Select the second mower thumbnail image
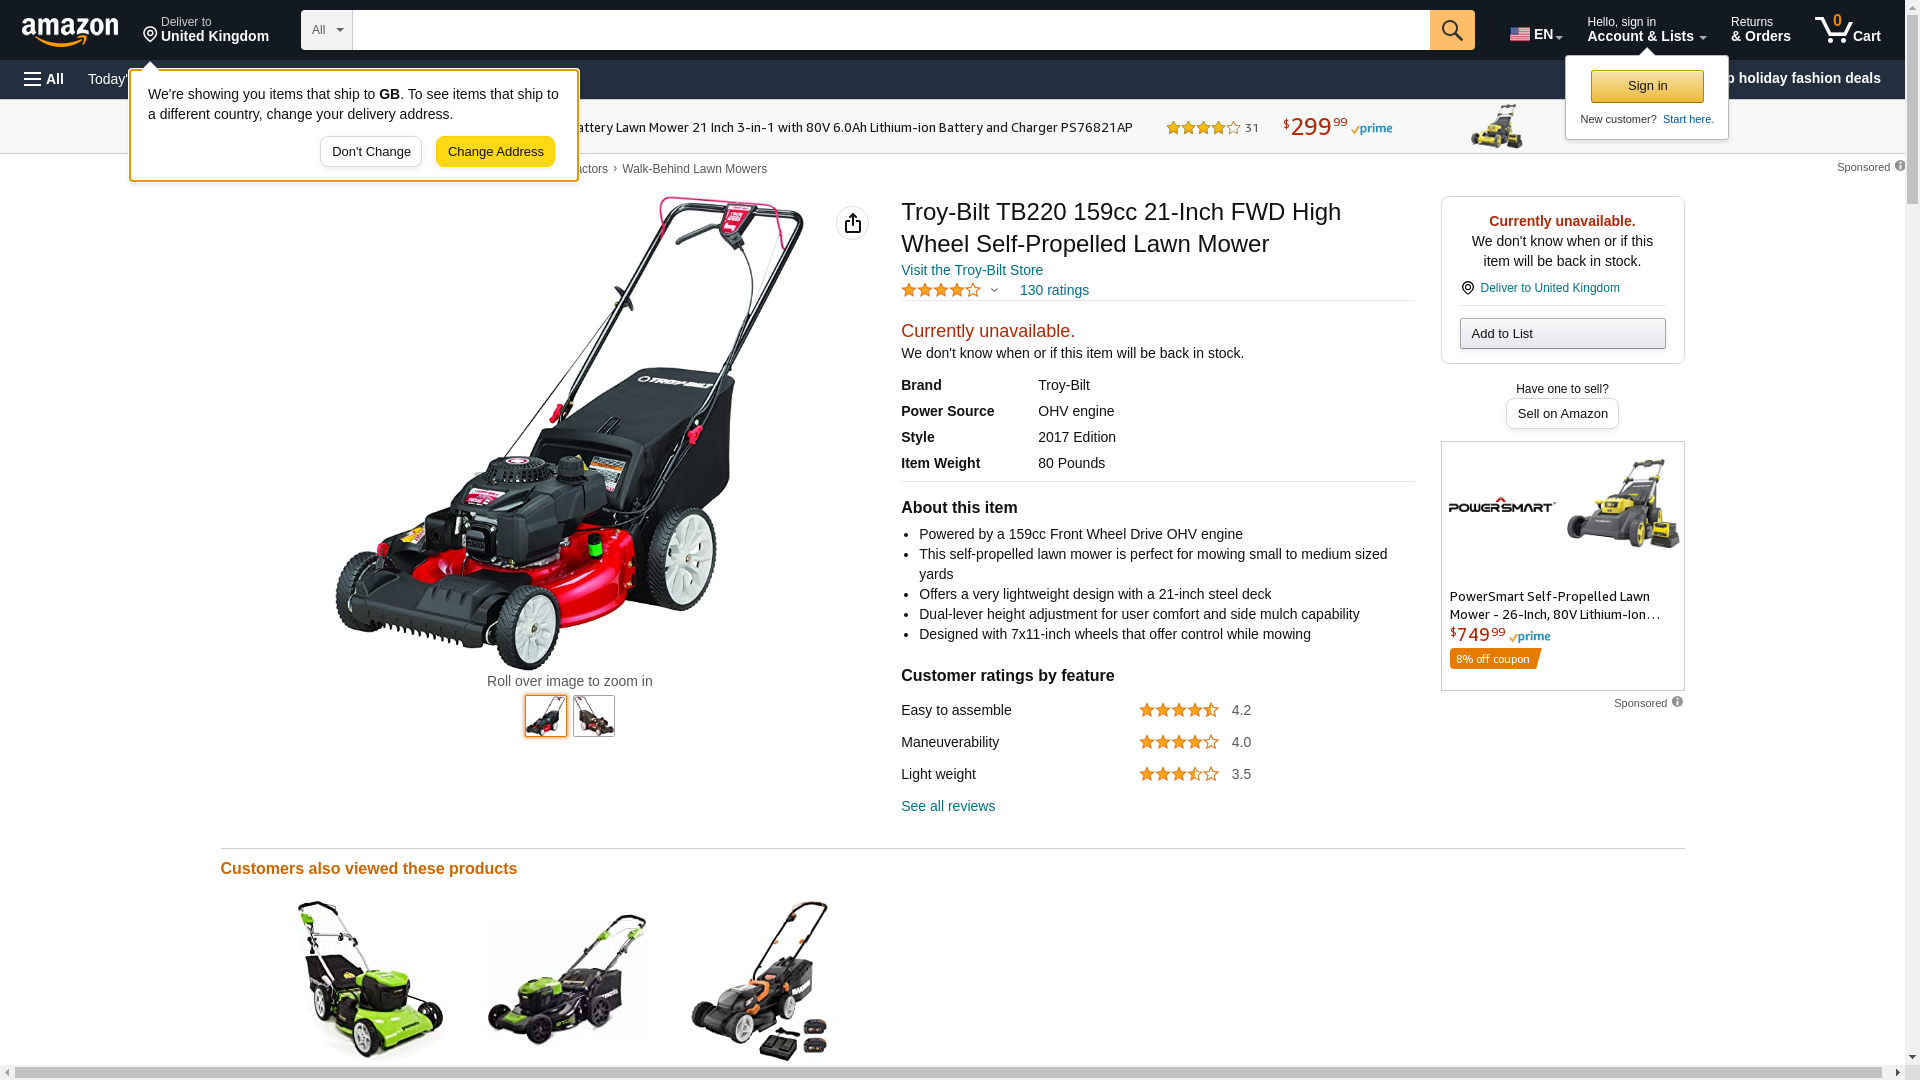1920x1080 pixels. point(594,716)
